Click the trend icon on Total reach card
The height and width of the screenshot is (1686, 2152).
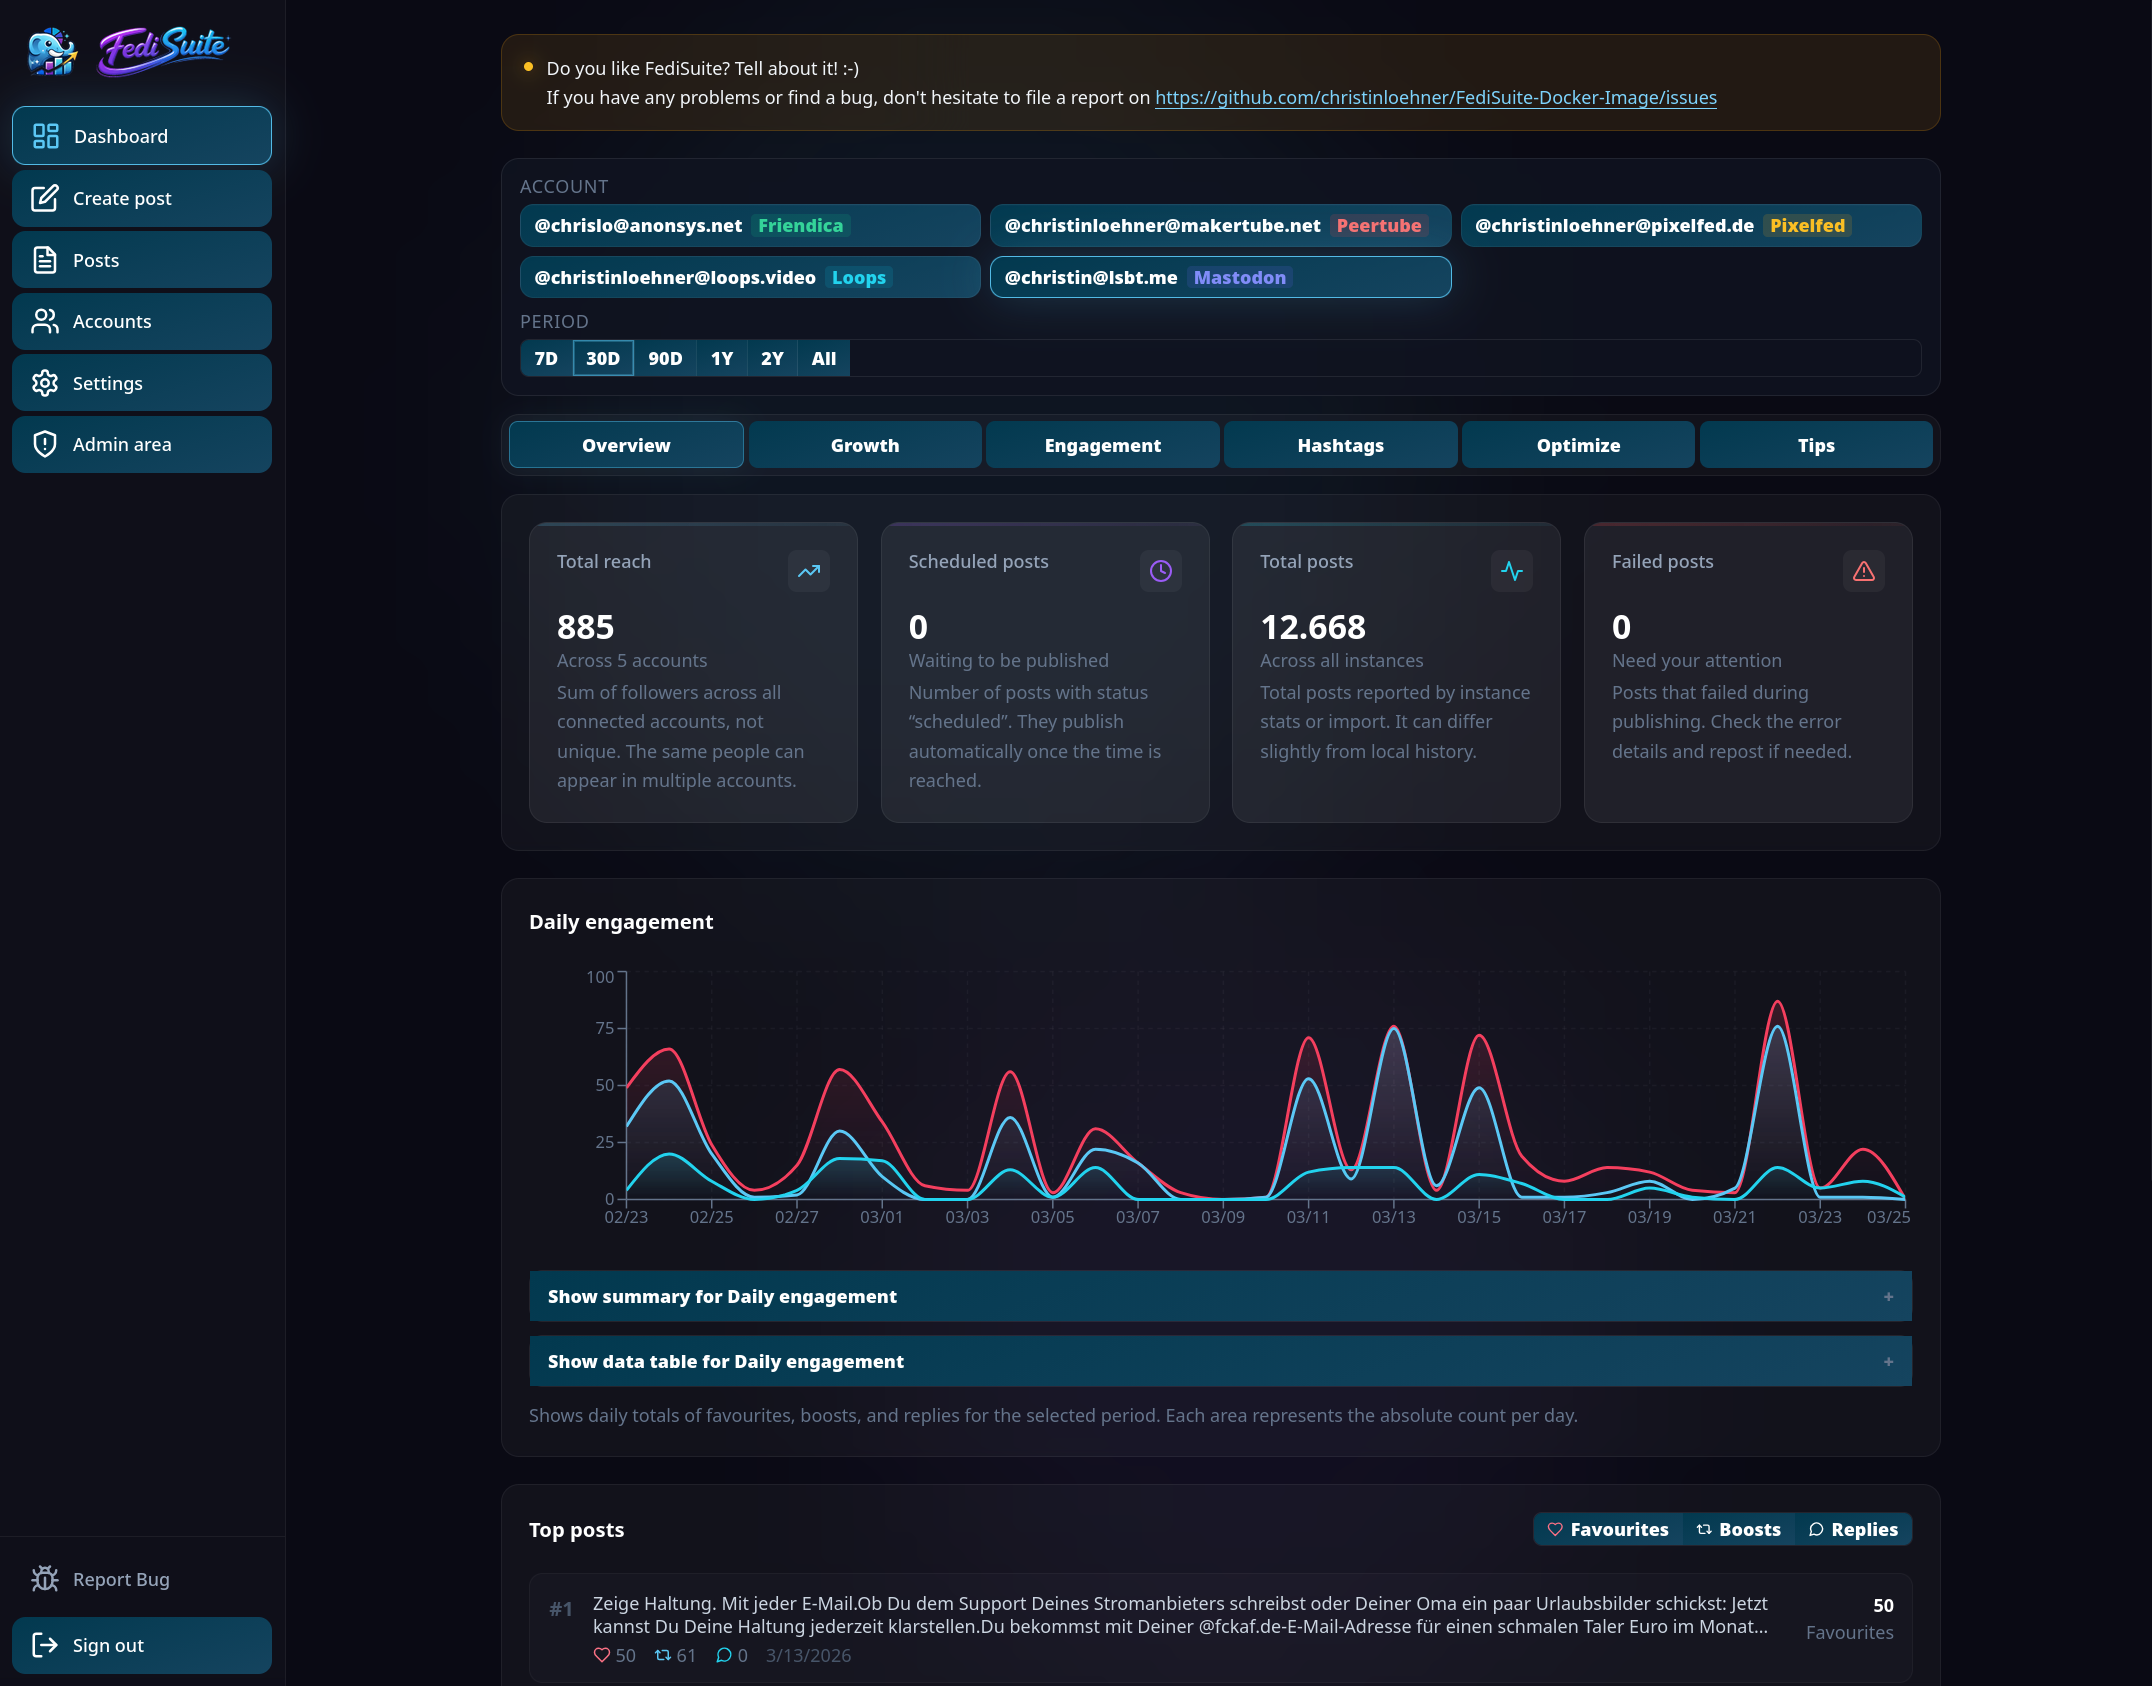click(x=808, y=571)
